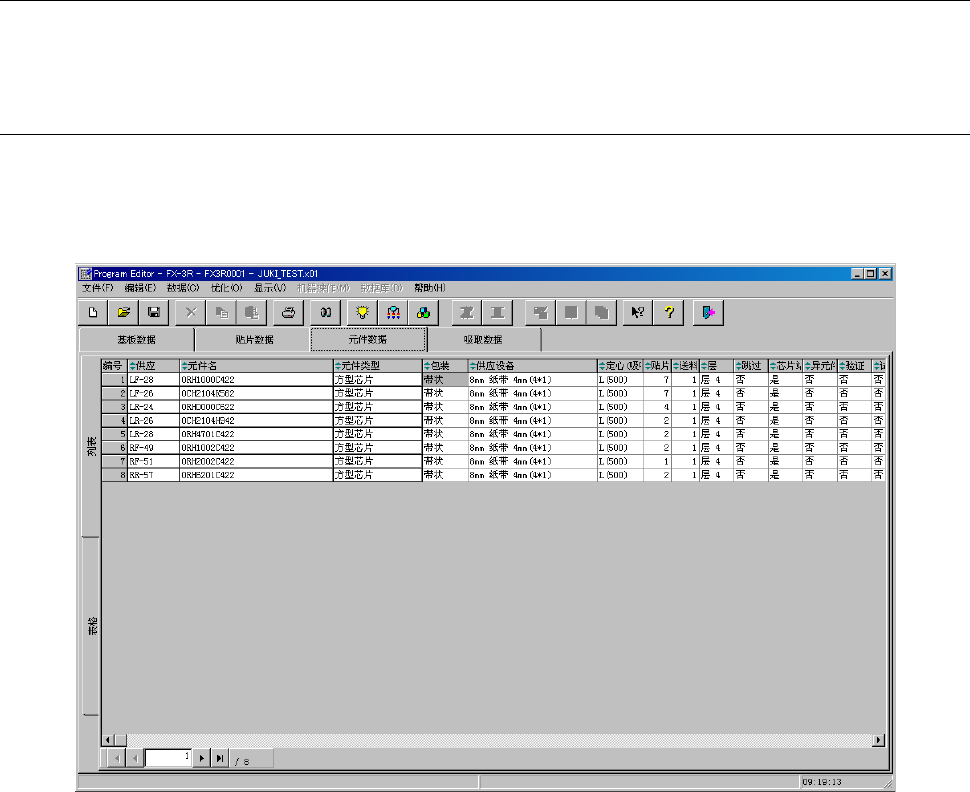Select cell RF-49 in row 6
Screen dimensions: 970x792
tap(153, 448)
